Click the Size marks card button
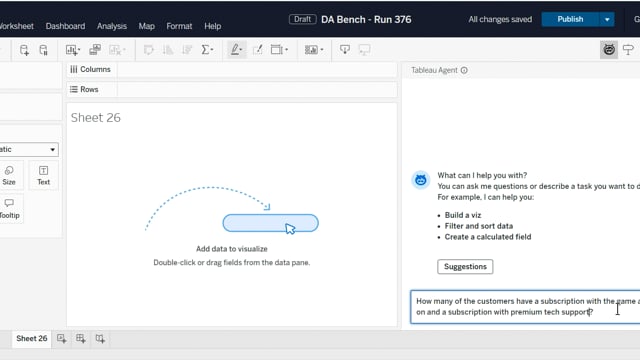 (x=9, y=176)
